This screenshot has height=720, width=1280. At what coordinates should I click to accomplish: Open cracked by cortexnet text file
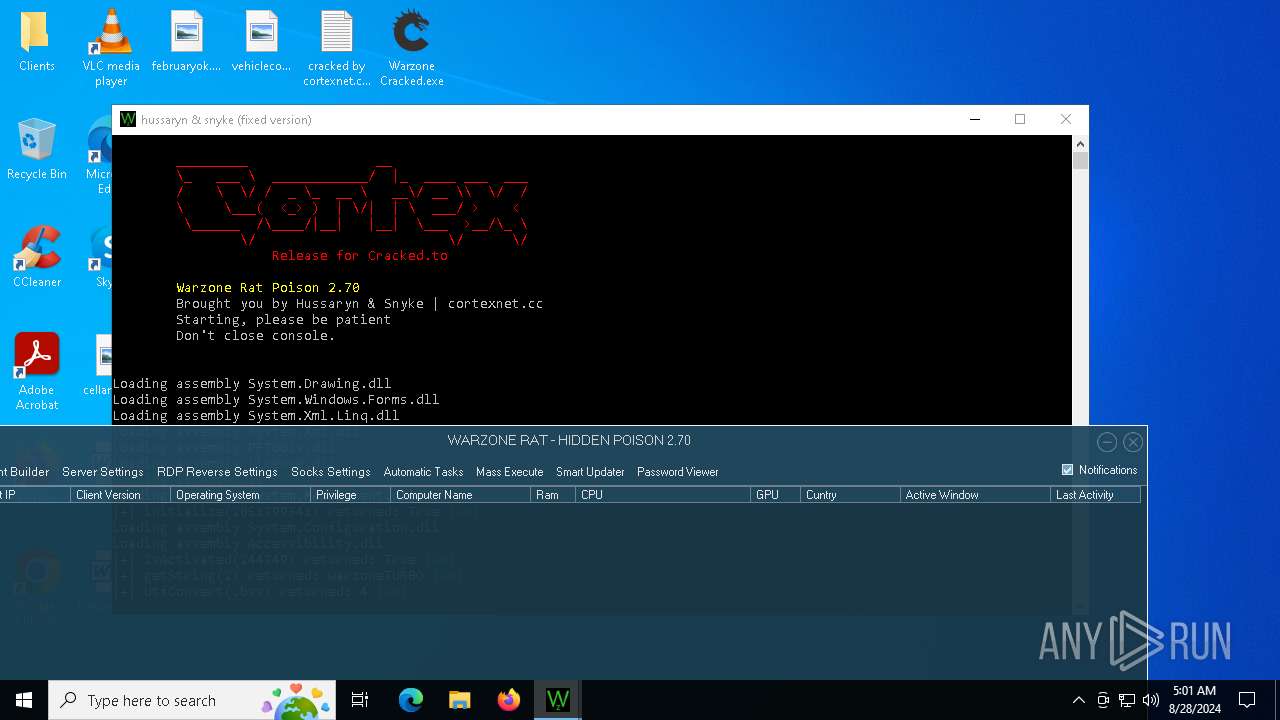point(336,48)
